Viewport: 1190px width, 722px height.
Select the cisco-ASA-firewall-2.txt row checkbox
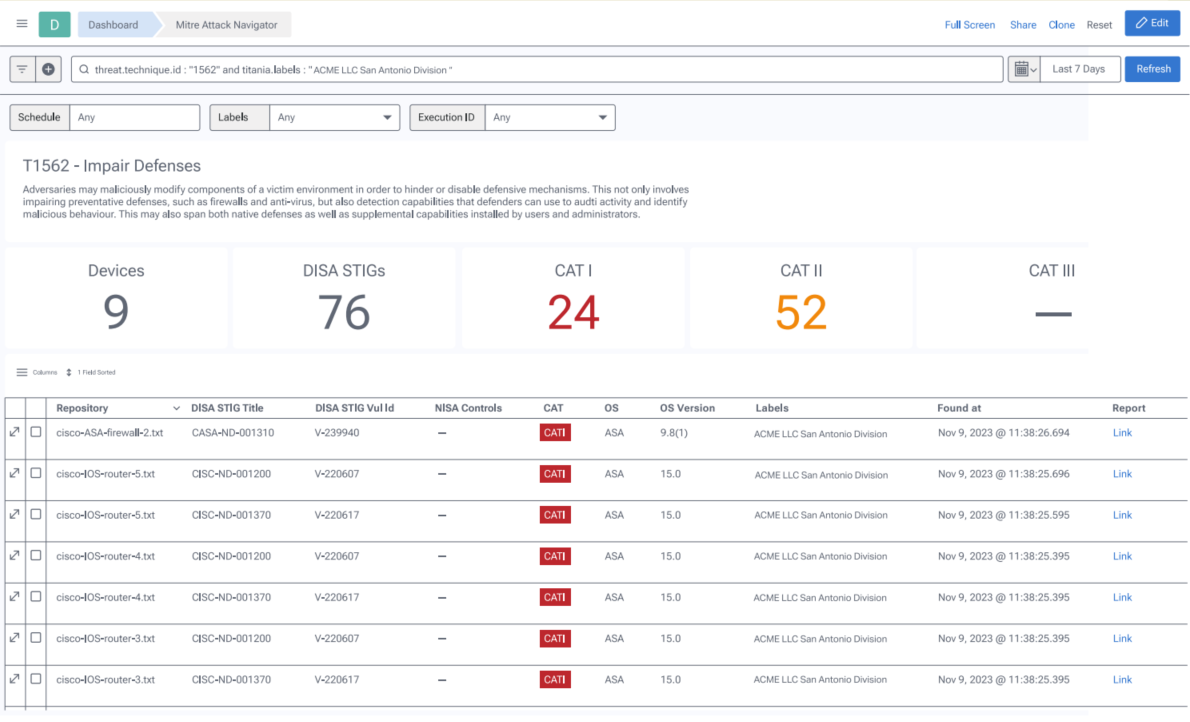36,432
